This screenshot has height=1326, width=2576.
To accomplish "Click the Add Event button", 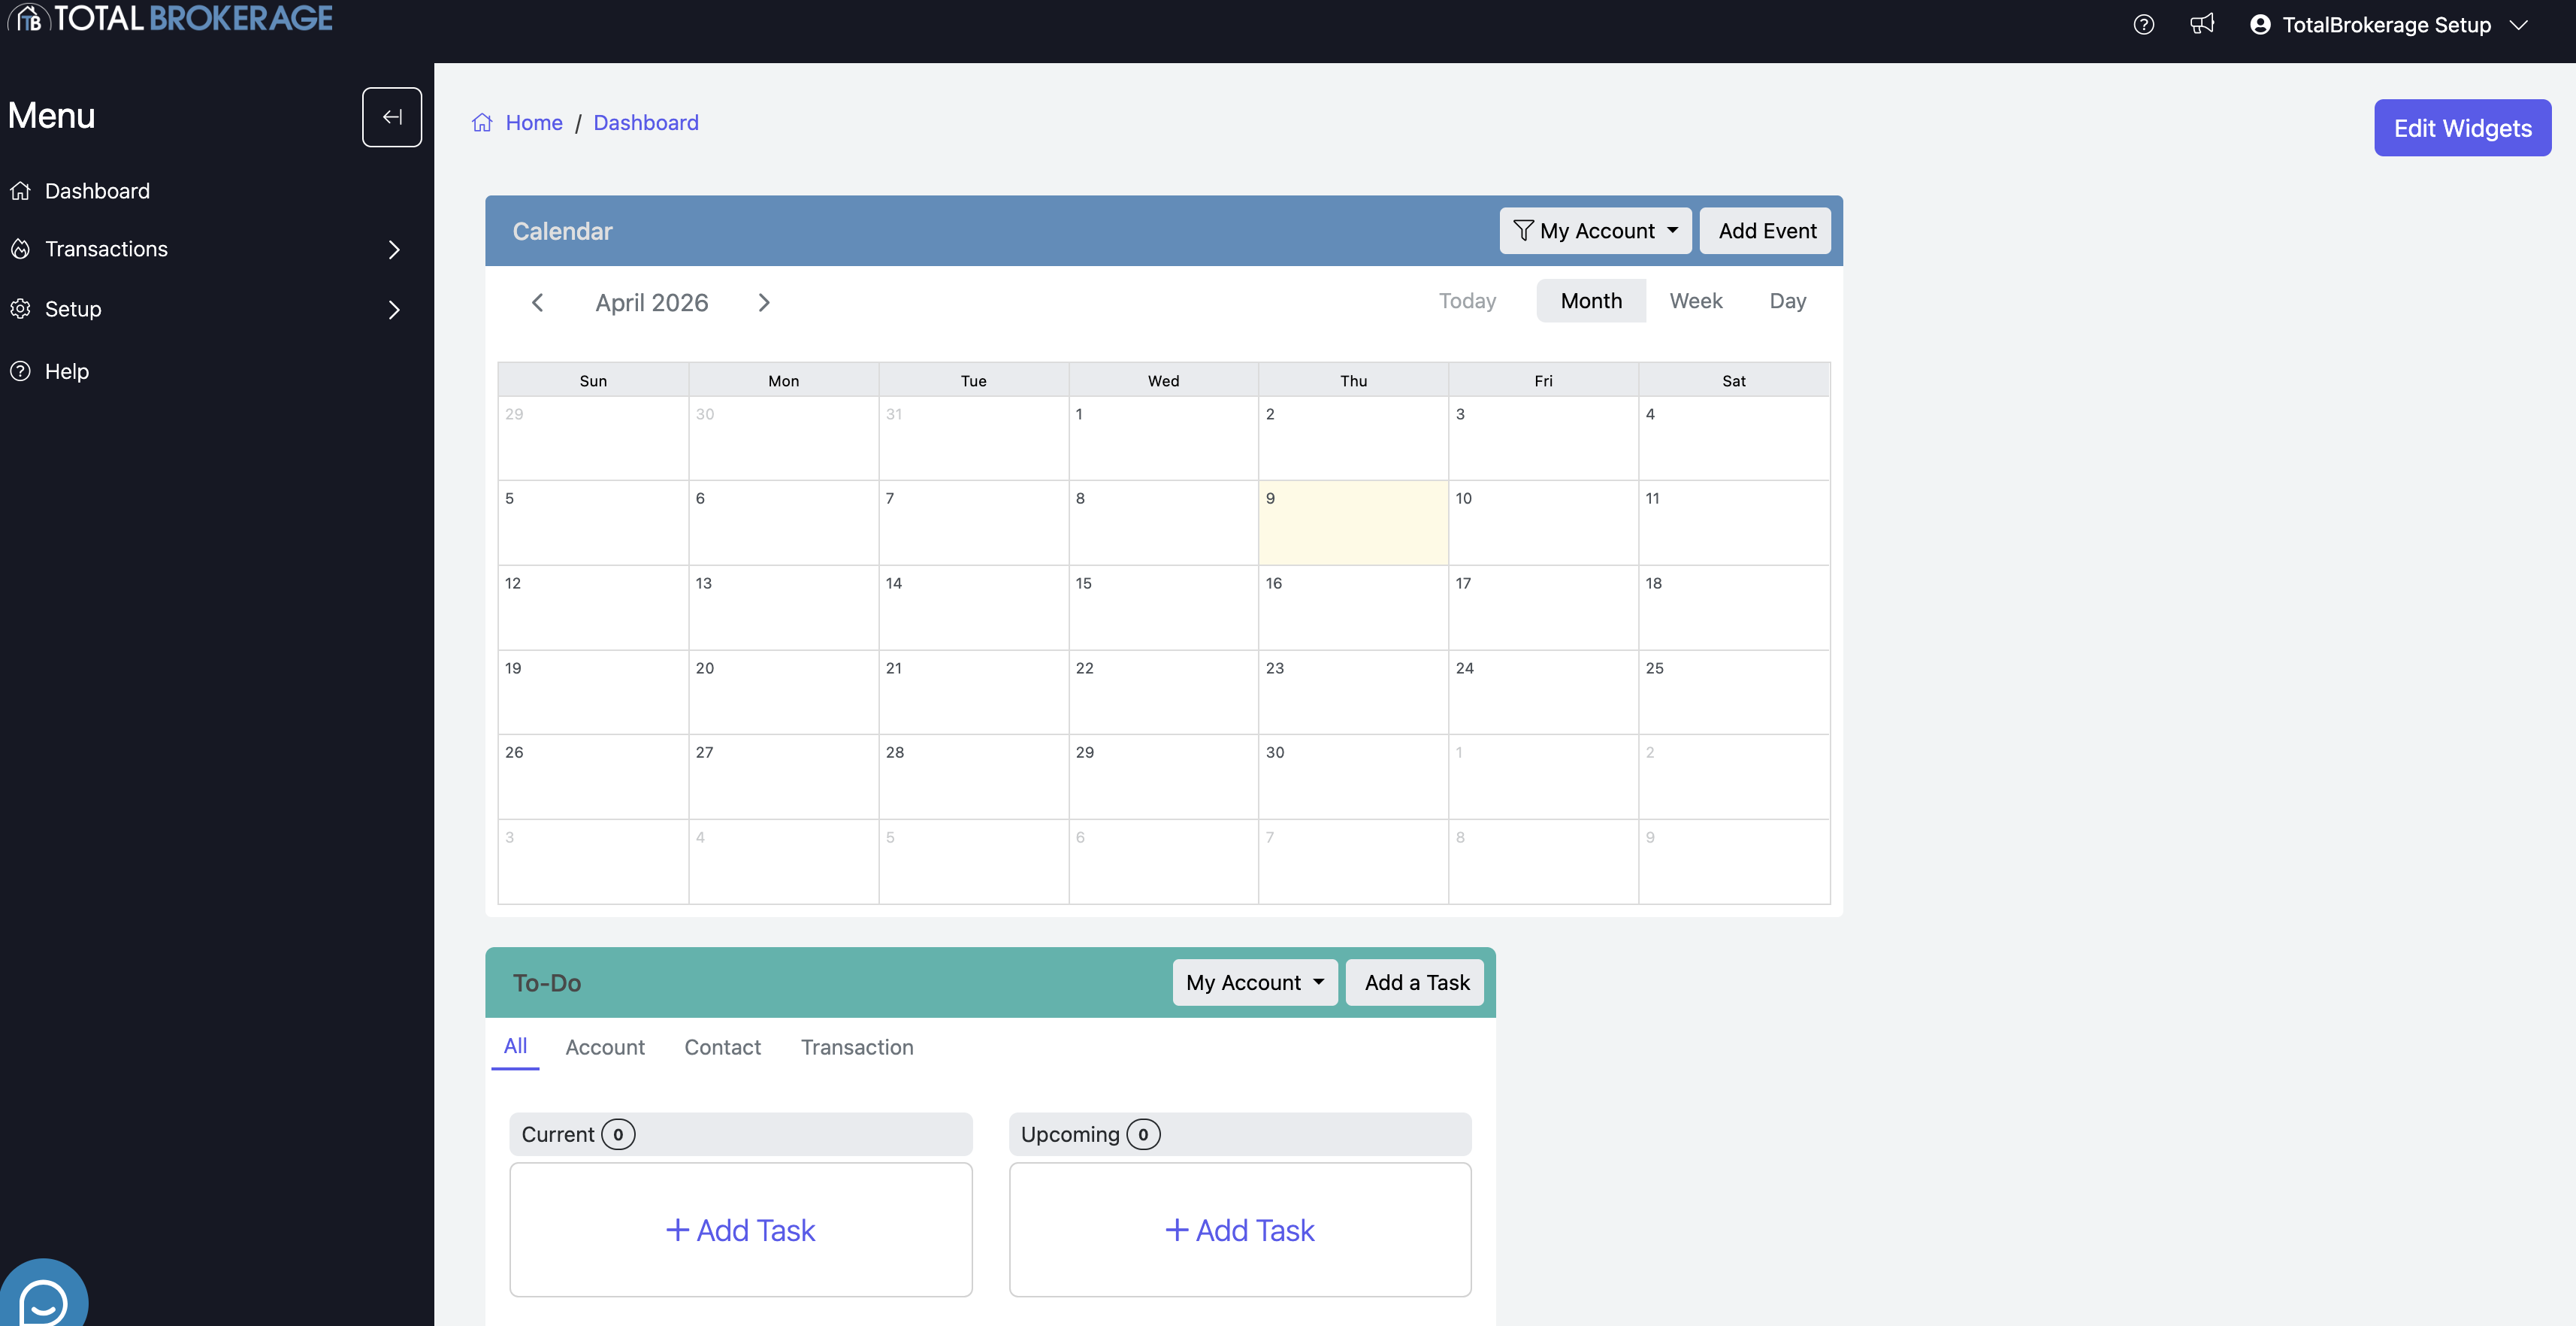I will point(1766,231).
